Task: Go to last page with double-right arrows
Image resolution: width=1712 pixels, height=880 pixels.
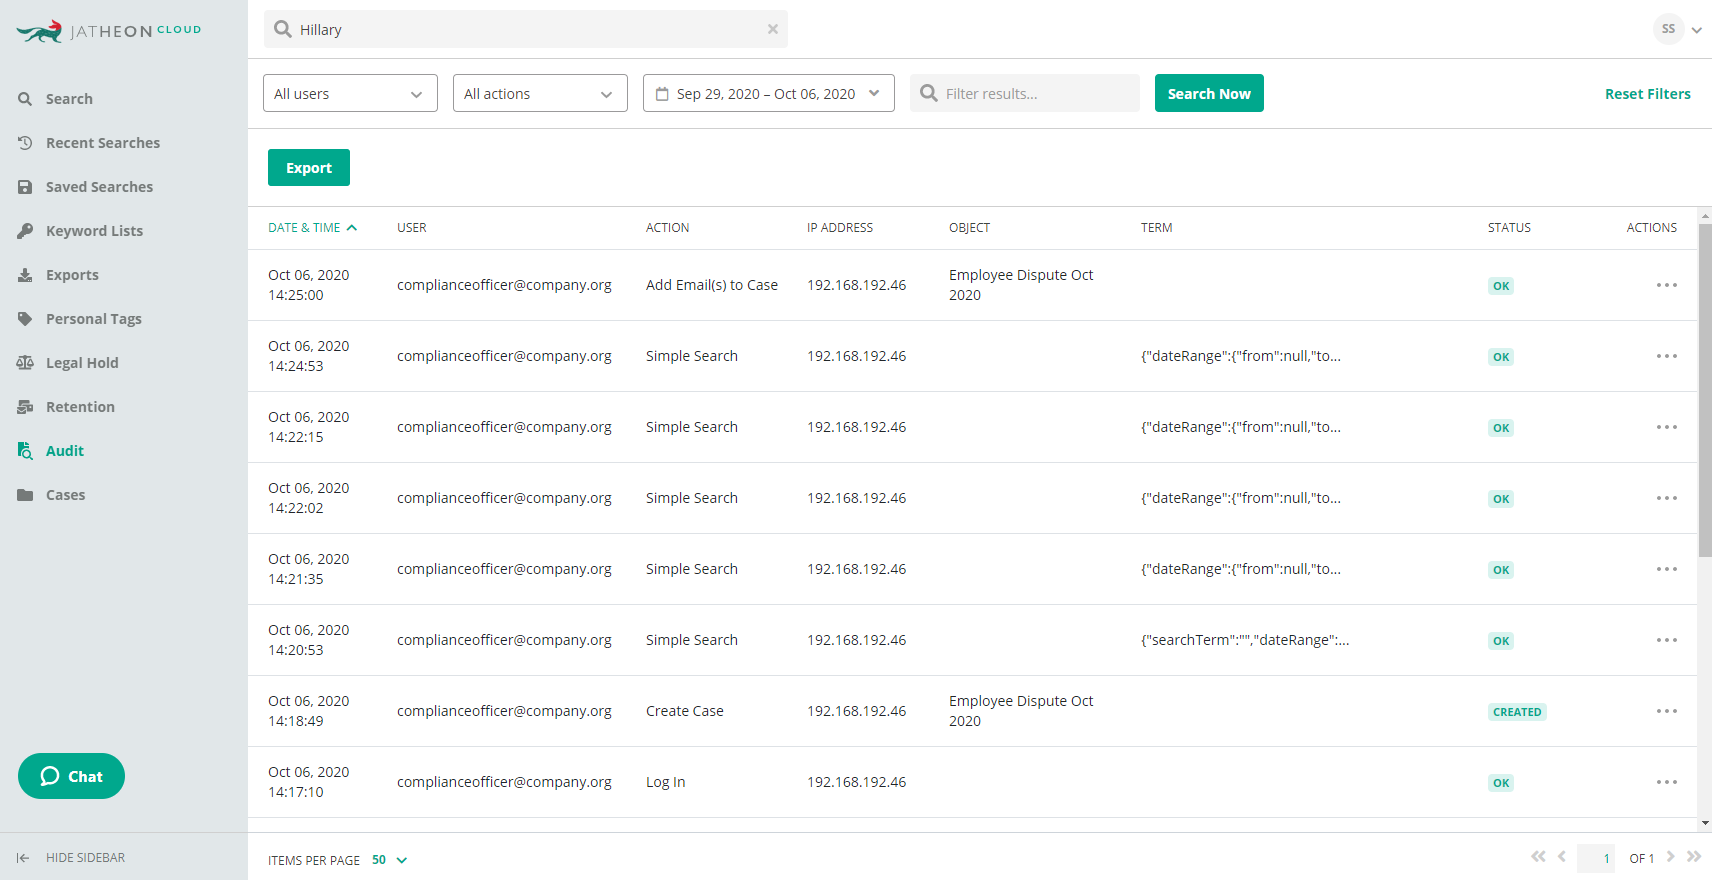Action: pos(1693,856)
